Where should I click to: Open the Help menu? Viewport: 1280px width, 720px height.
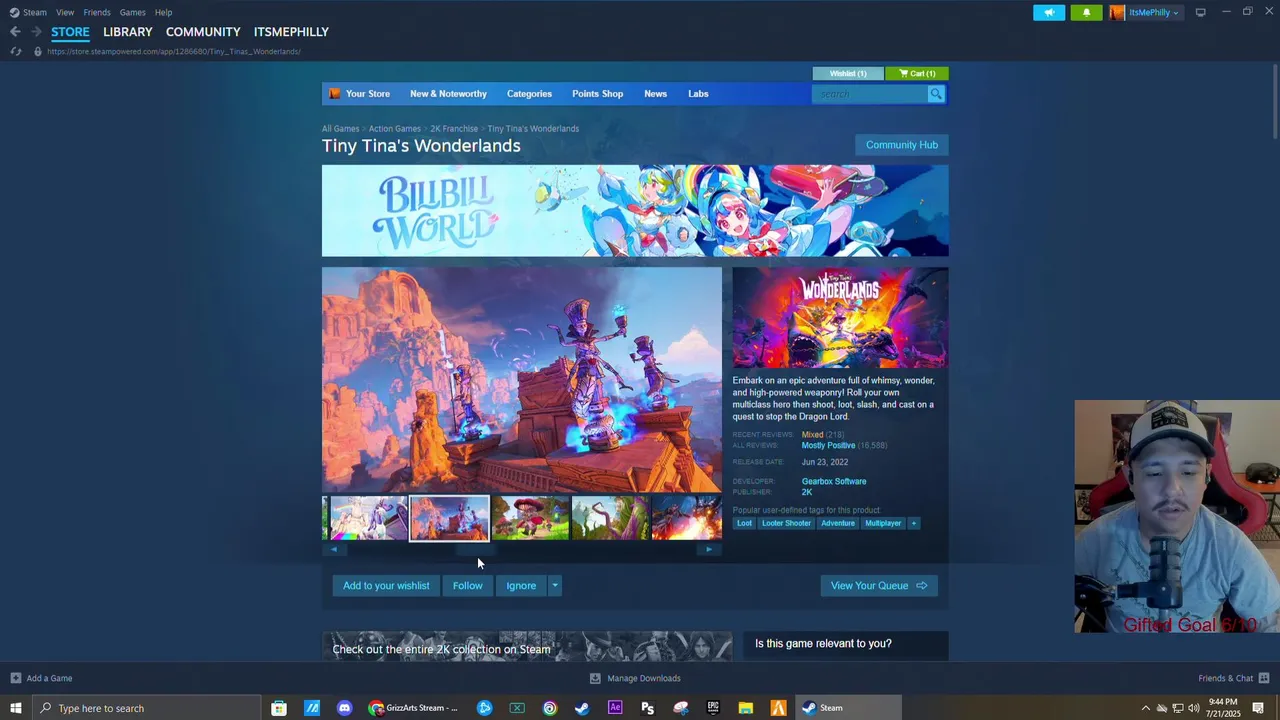[x=163, y=12]
